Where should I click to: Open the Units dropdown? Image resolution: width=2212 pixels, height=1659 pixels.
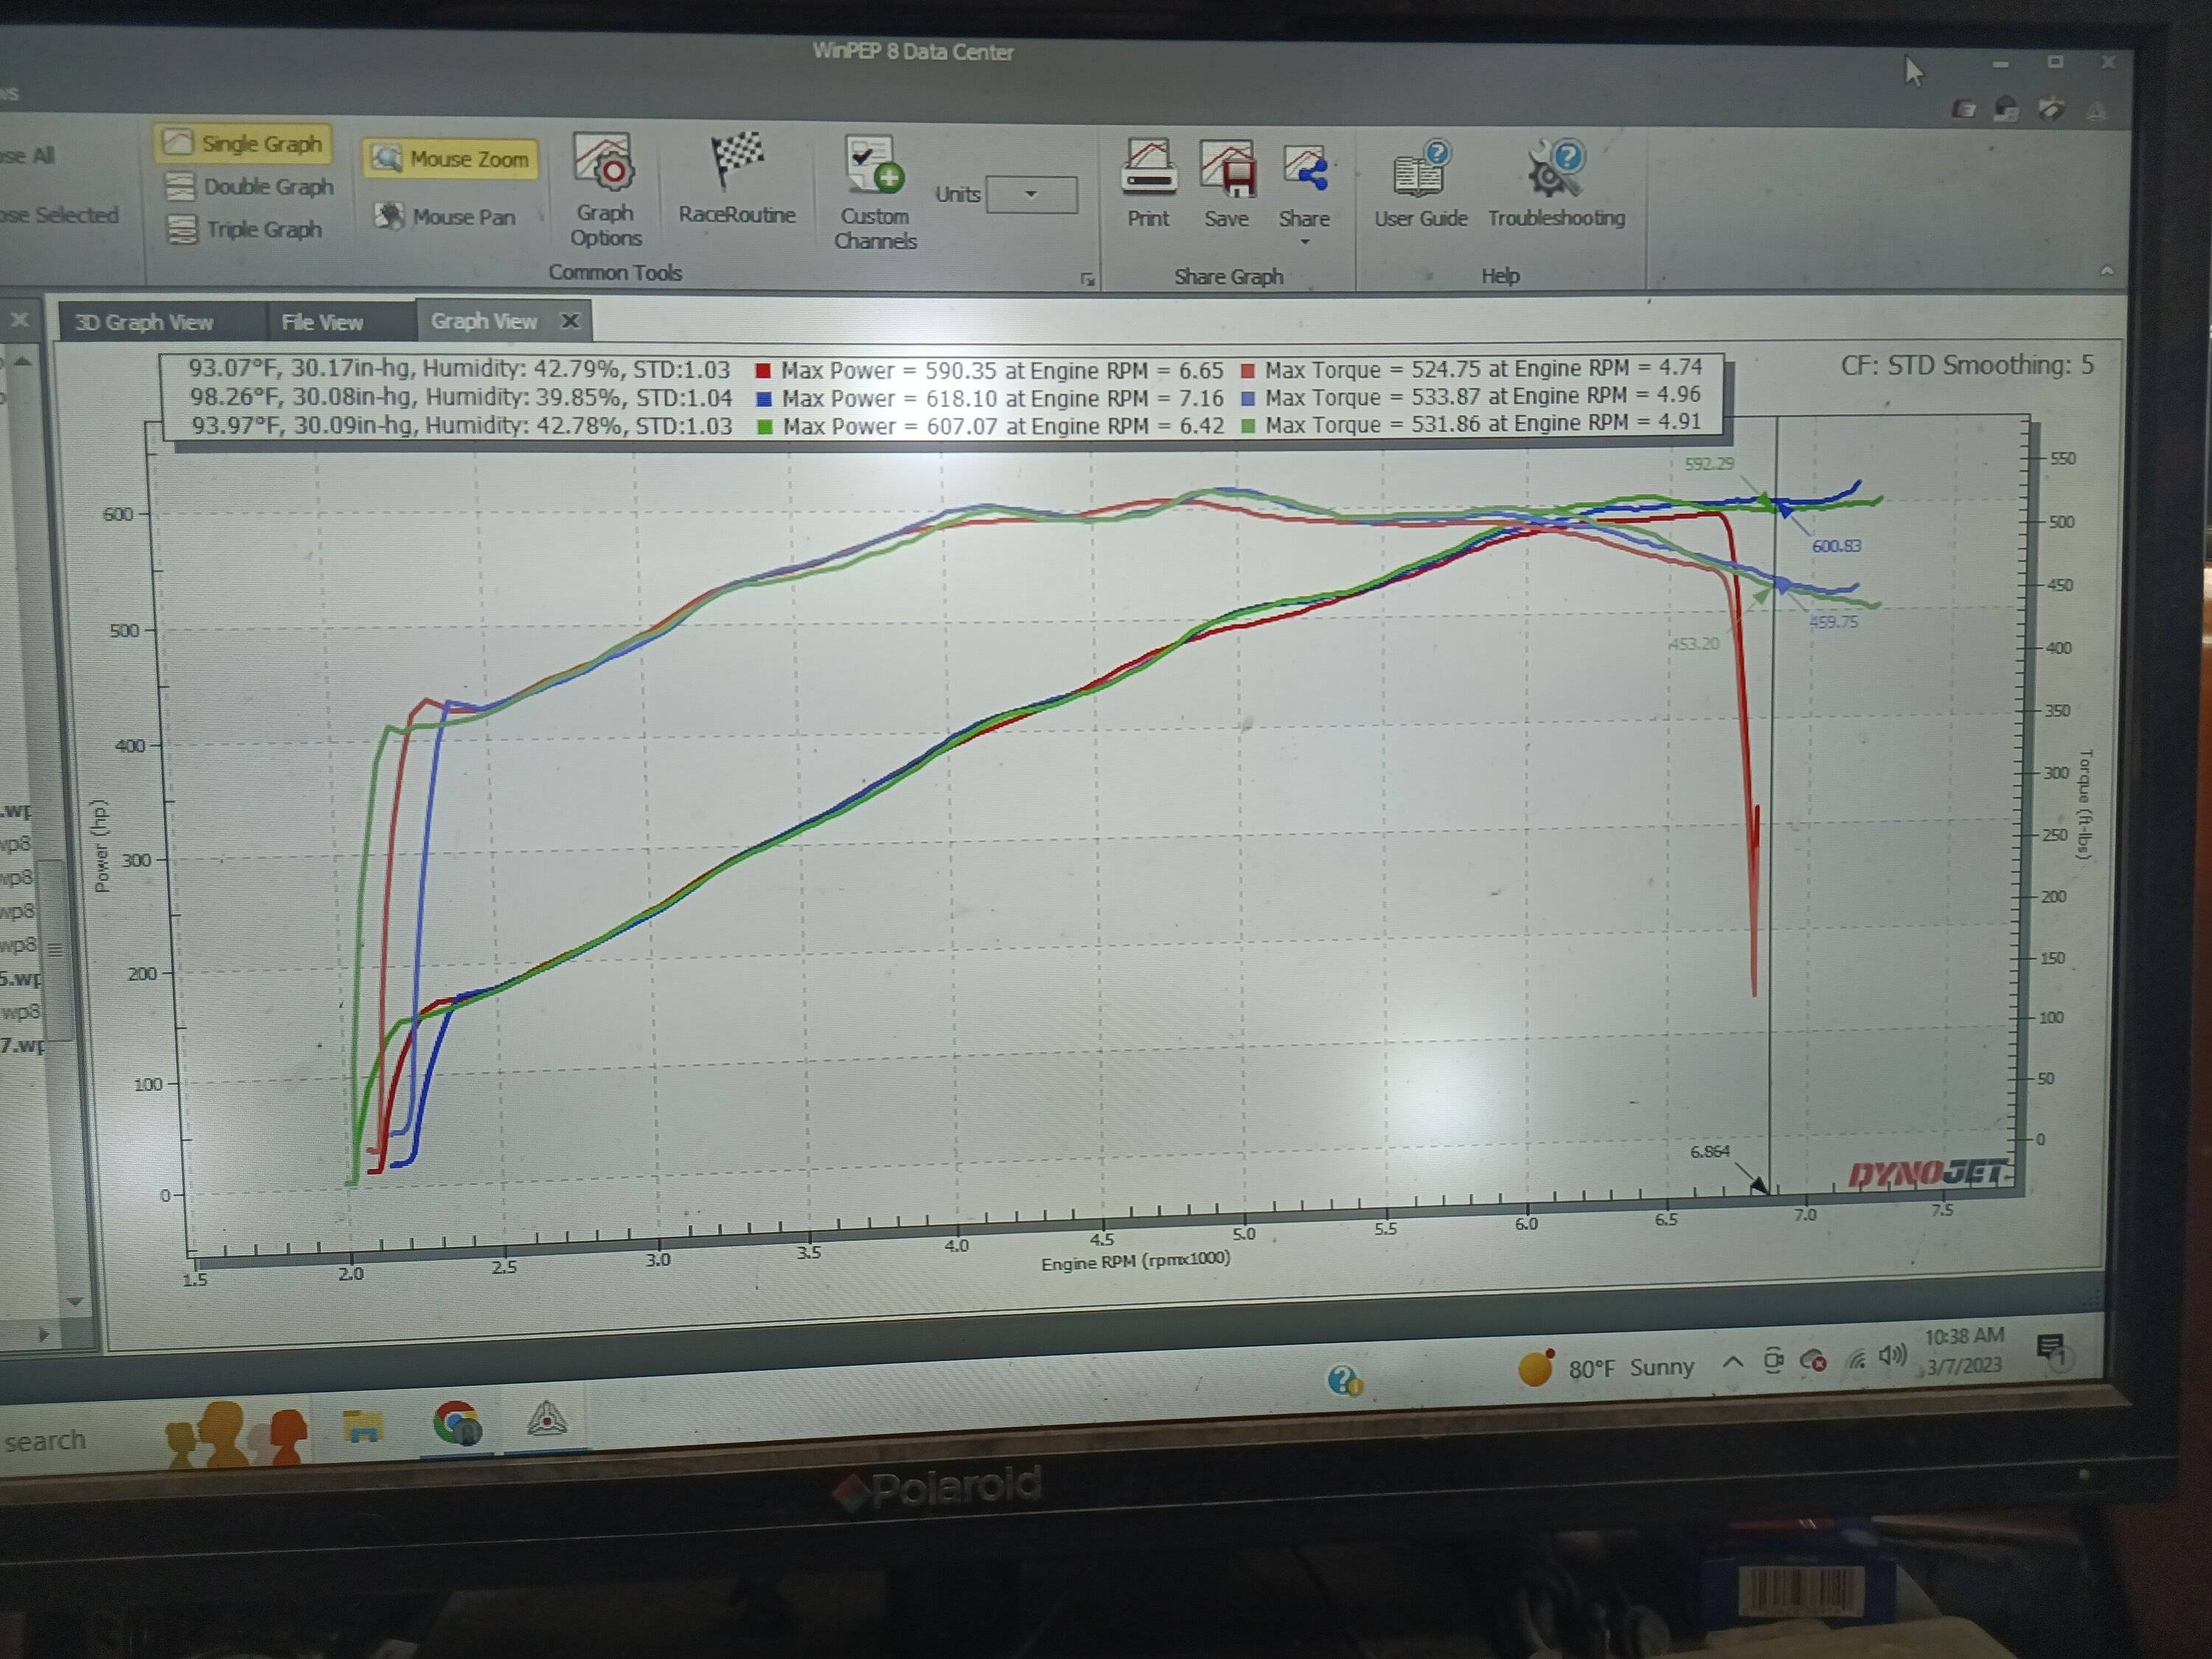pyautogui.click(x=1032, y=194)
